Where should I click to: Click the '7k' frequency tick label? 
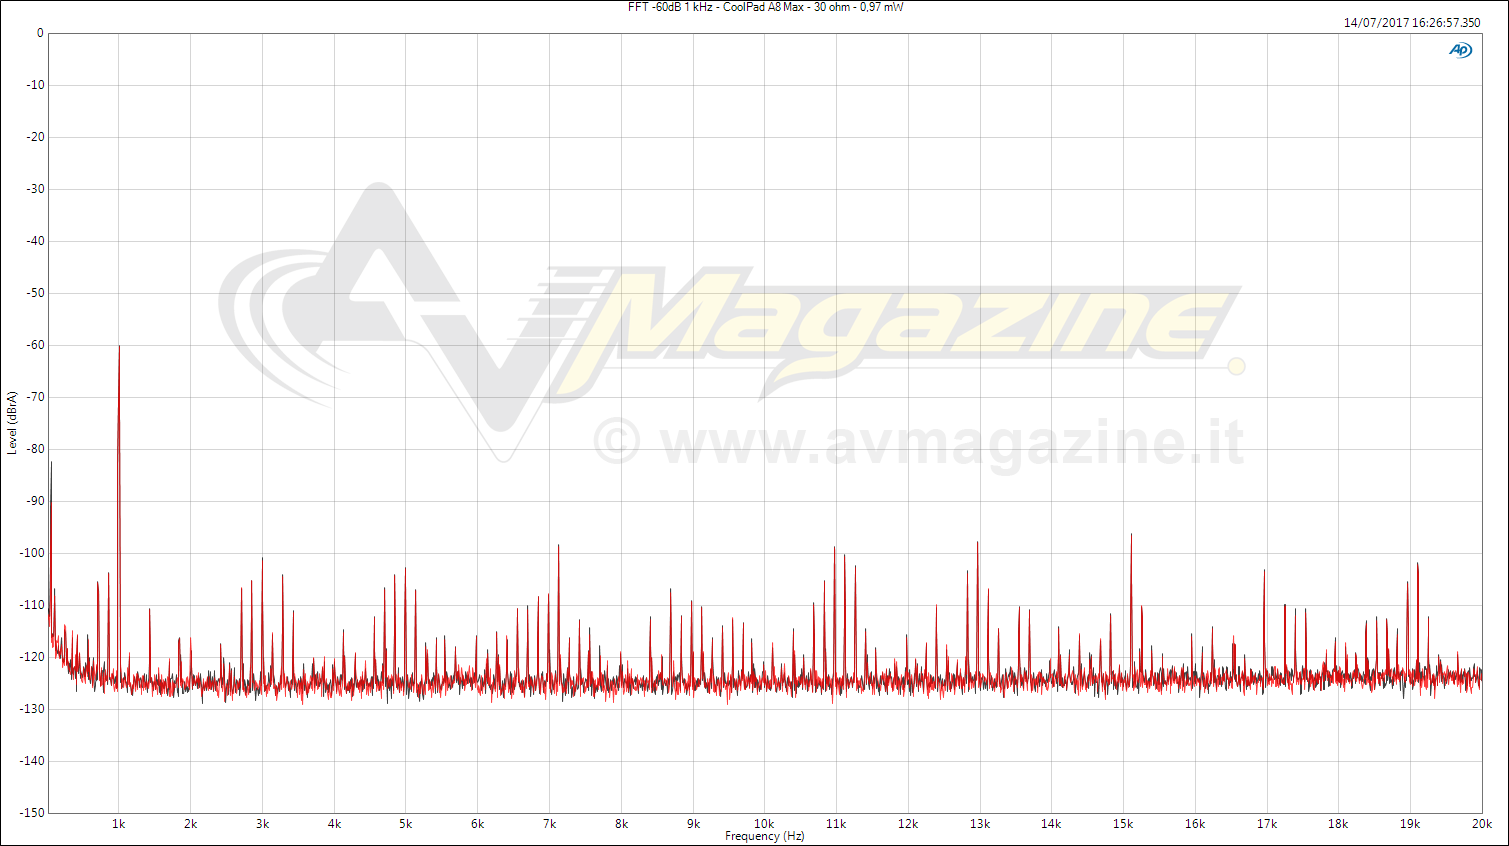click(x=550, y=824)
